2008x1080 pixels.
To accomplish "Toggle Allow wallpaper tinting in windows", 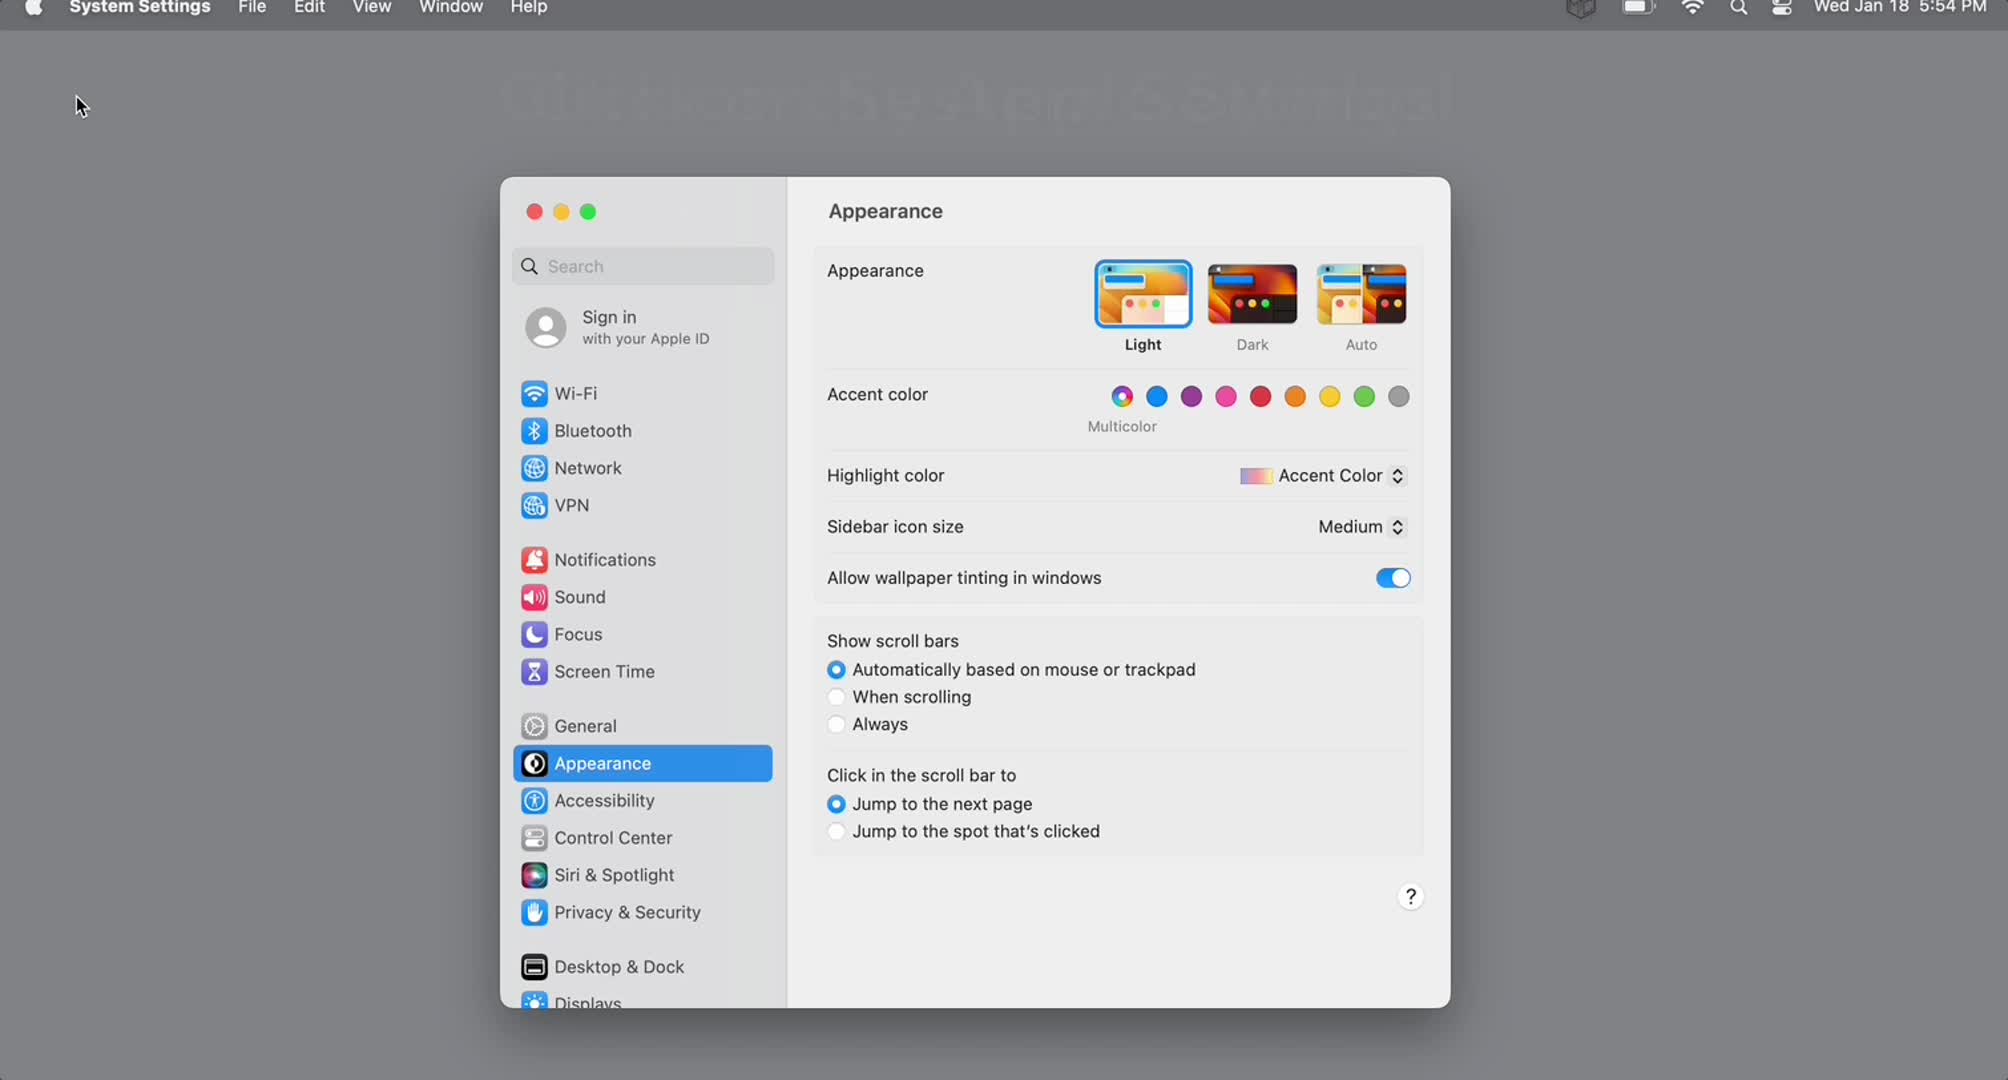I will tap(1393, 578).
